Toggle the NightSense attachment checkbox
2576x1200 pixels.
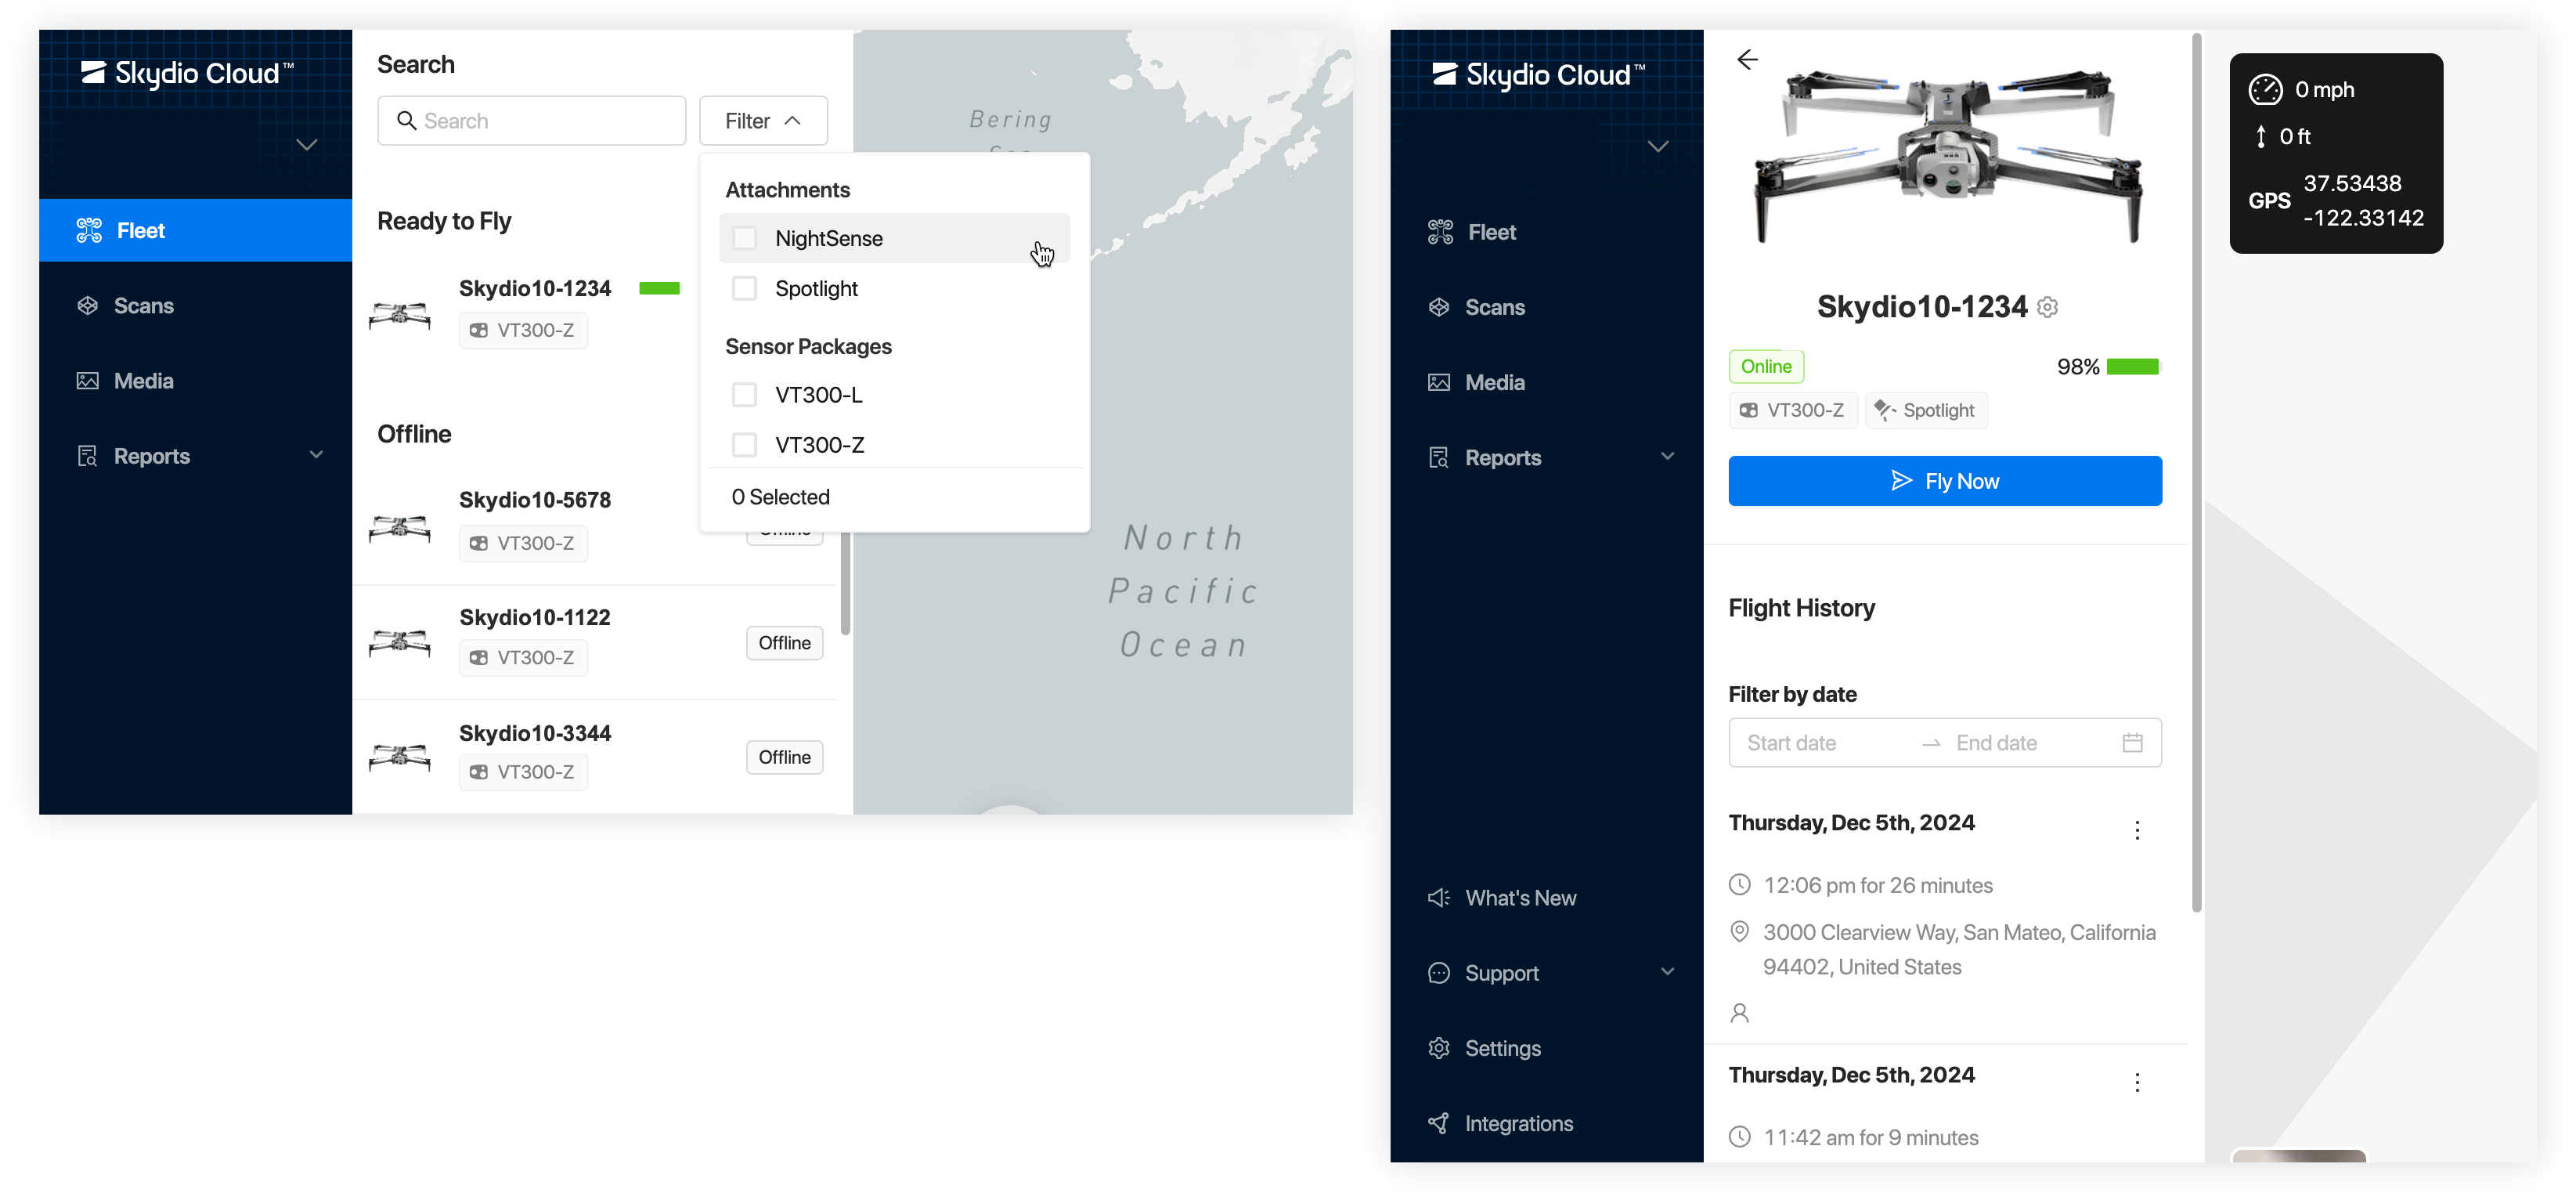(x=744, y=238)
